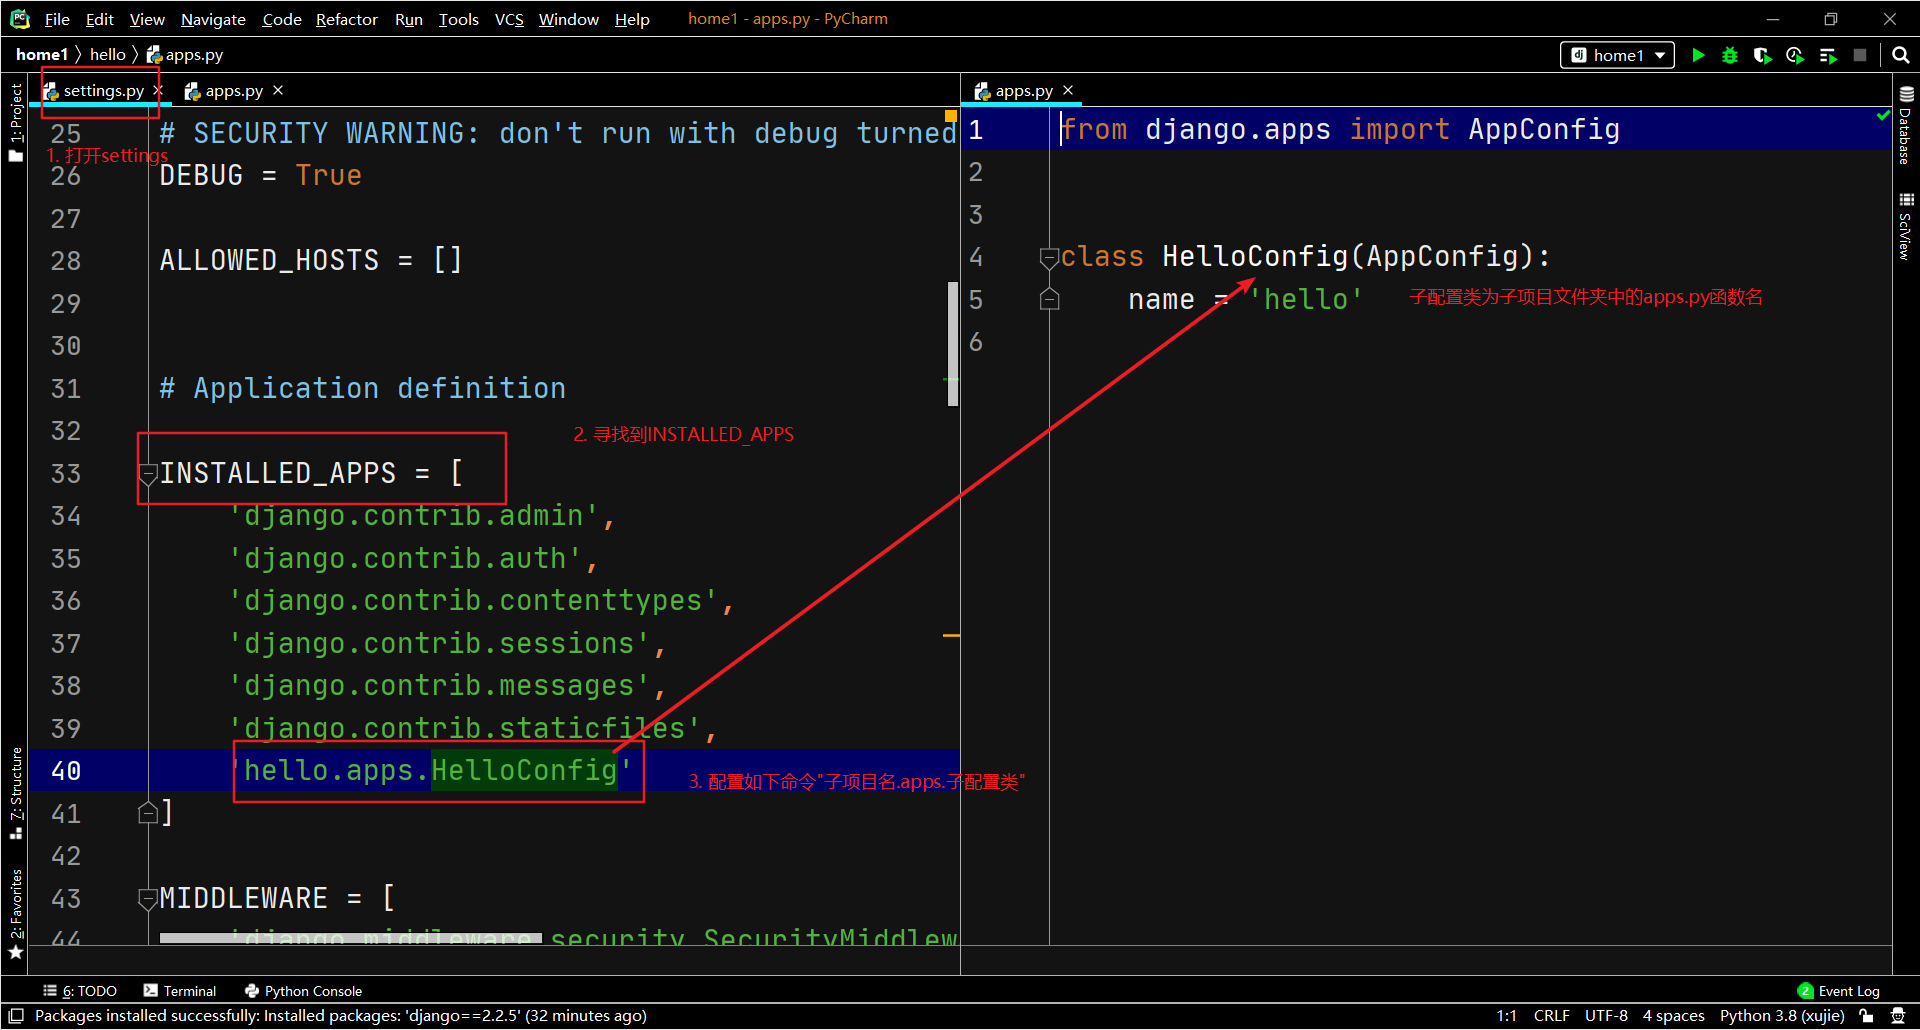The height and width of the screenshot is (1030, 1920).
Task: Click the green inspection checkmark in right editor
Action: (1883, 116)
